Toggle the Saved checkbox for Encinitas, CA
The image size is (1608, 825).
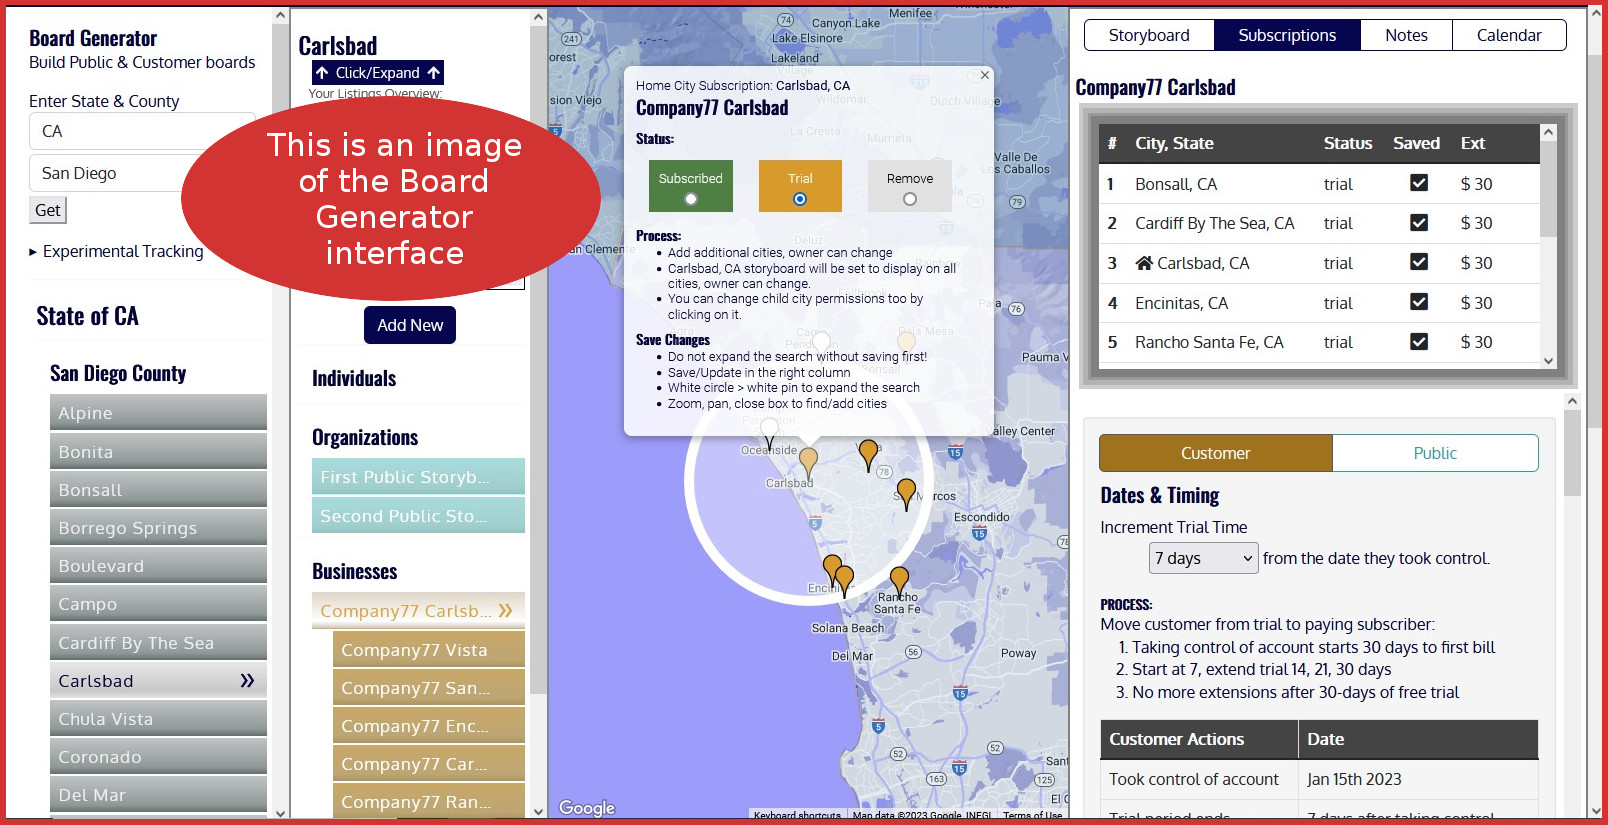[1418, 302]
